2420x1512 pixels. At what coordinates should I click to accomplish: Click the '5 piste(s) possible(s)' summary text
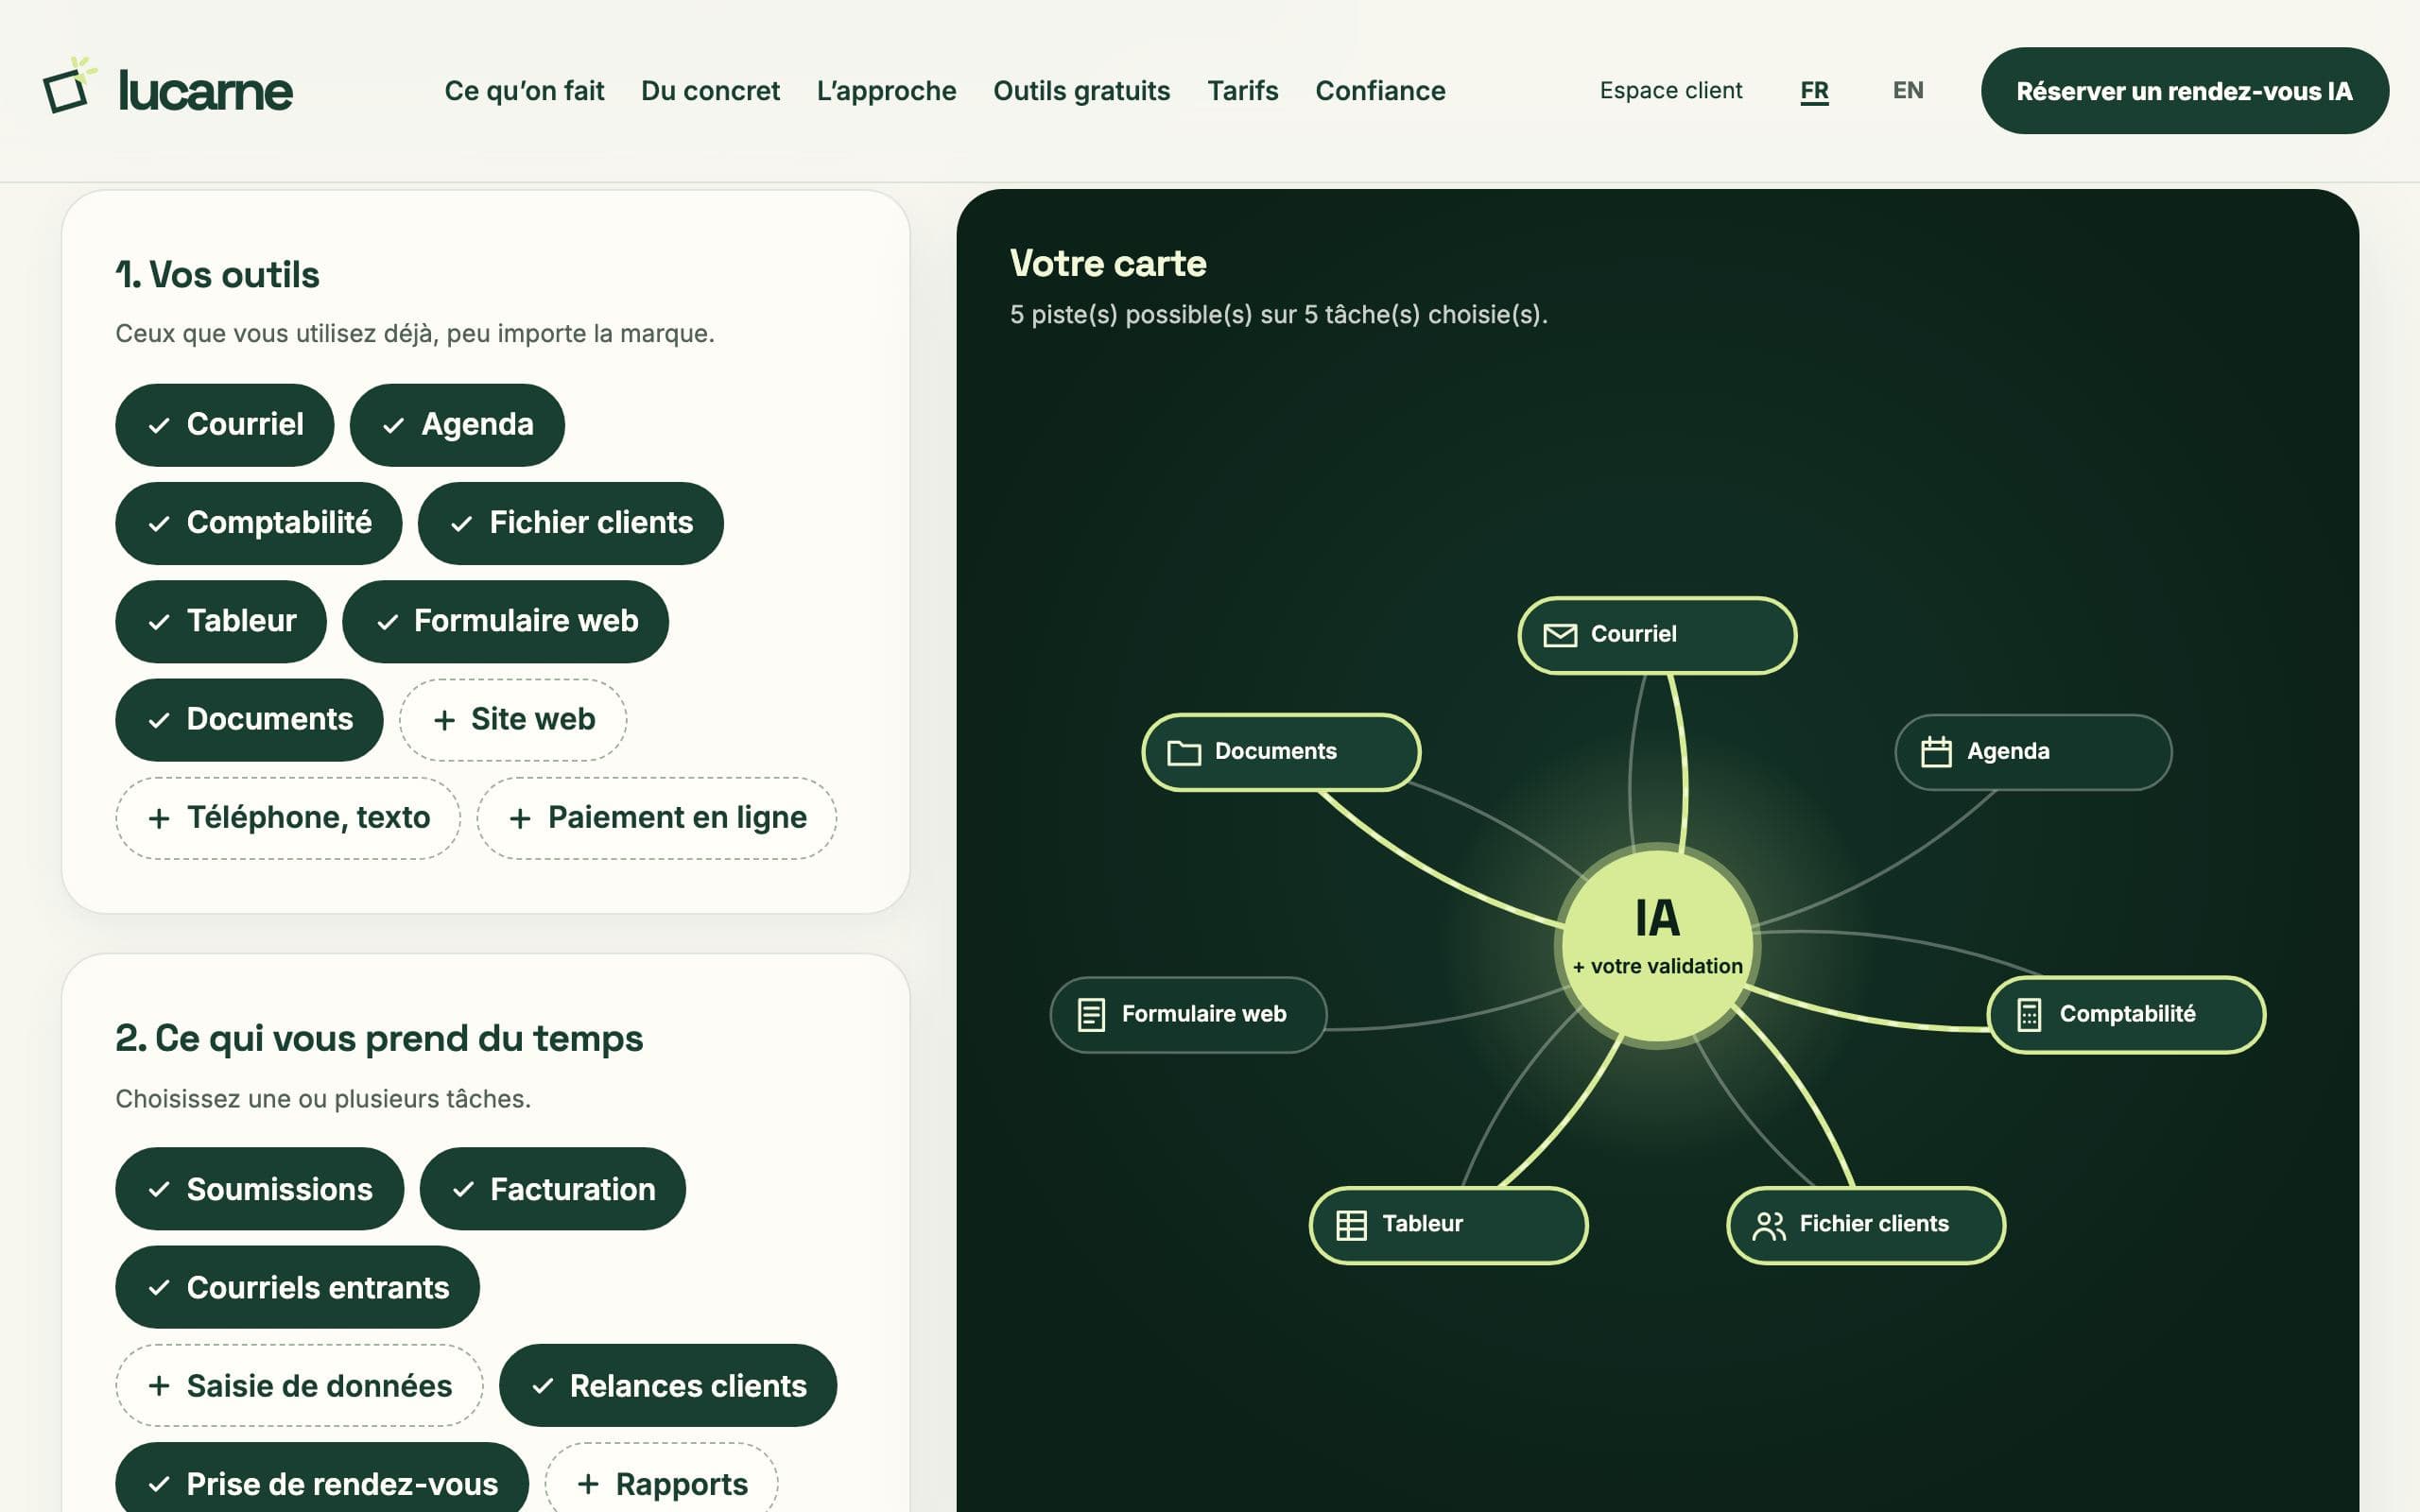click(x=1278, y=315)
